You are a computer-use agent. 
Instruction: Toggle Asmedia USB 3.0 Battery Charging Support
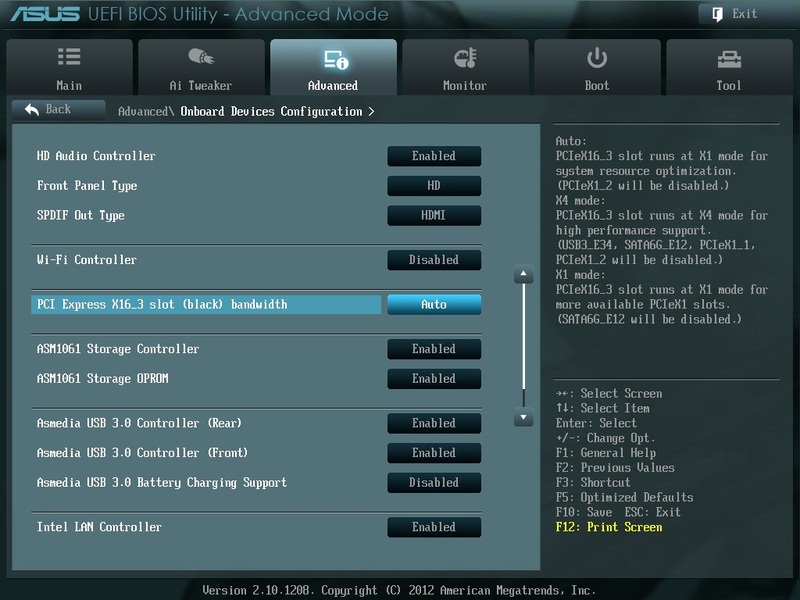434,482
